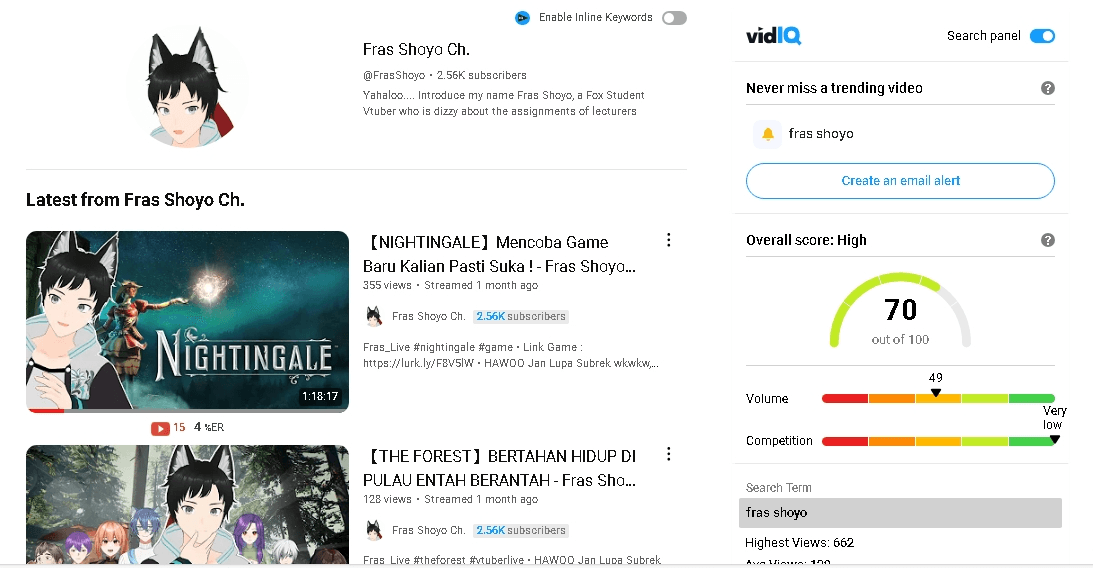Click the vidIQ logo

(773, 36)
